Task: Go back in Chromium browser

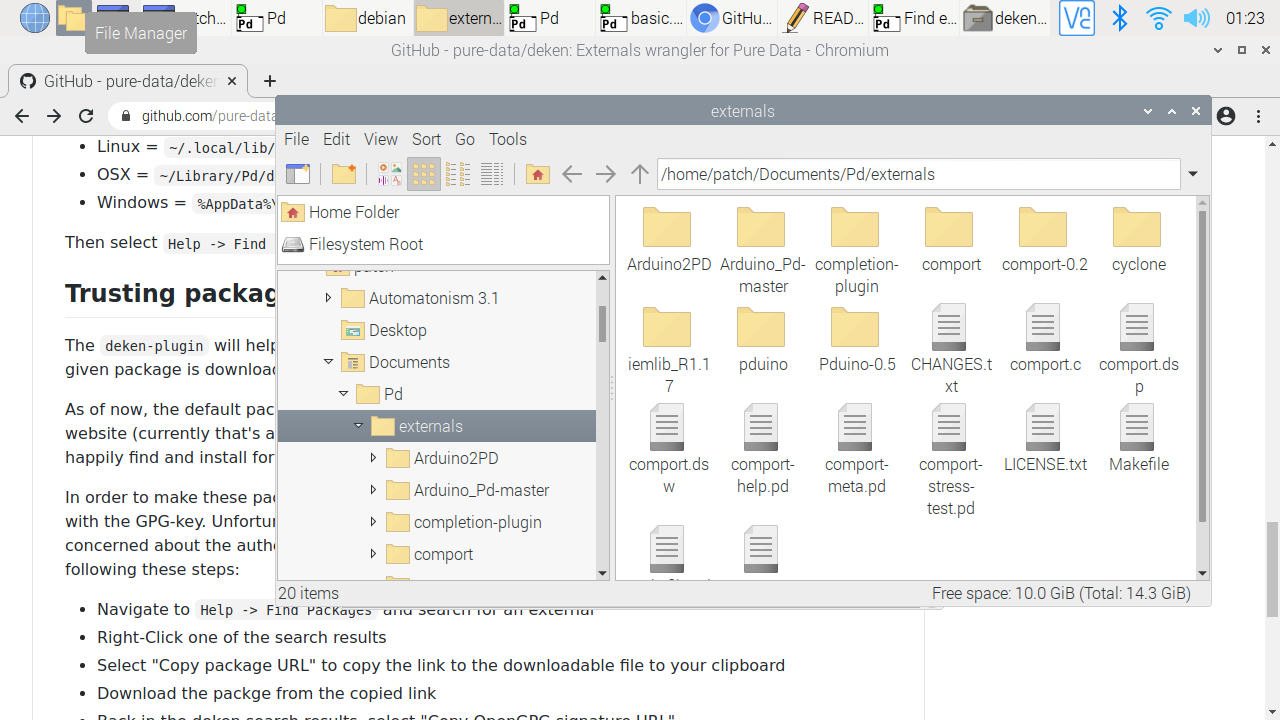Action: [x=22, y=116]
